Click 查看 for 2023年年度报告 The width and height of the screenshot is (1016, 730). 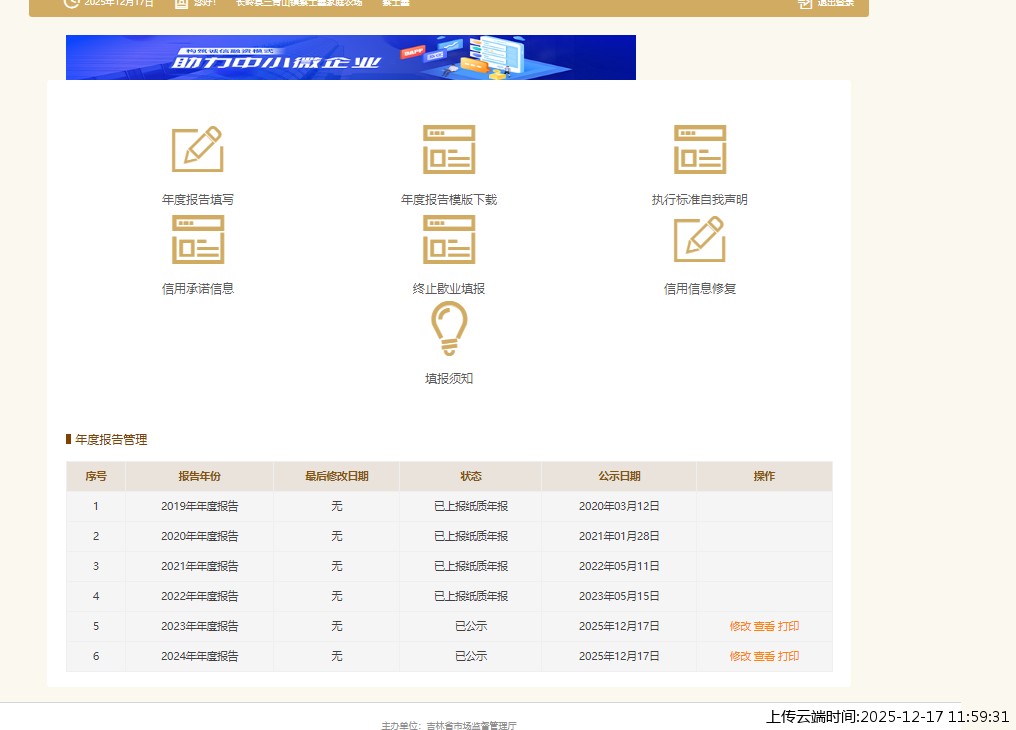pos(764,627)
